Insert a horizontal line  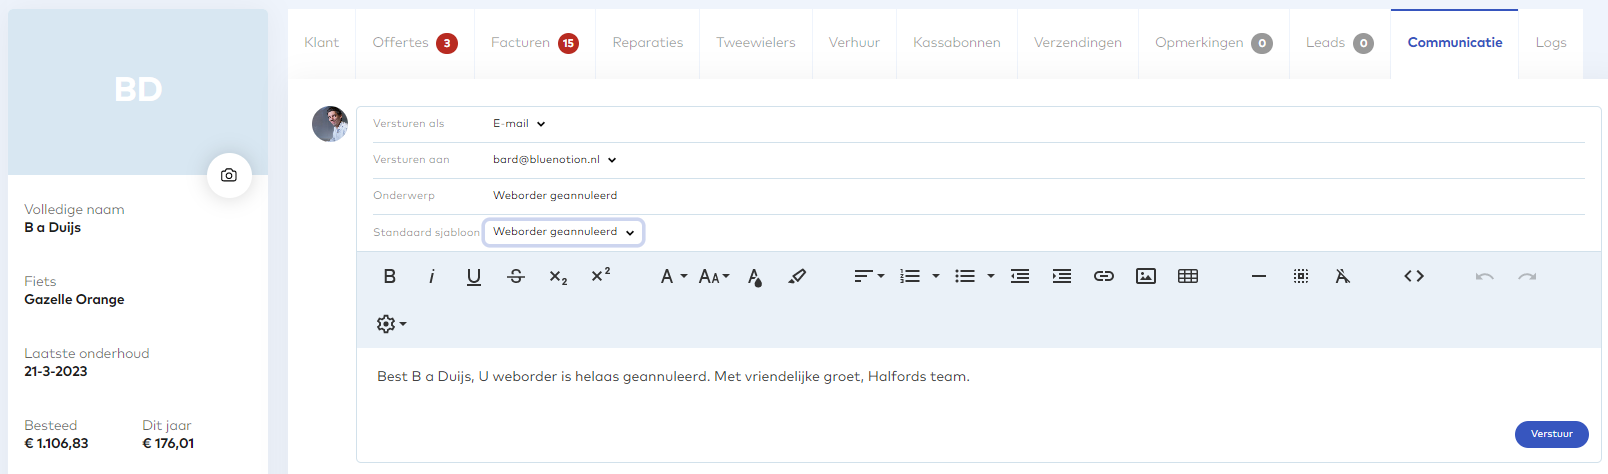(x=1259, y=277)
